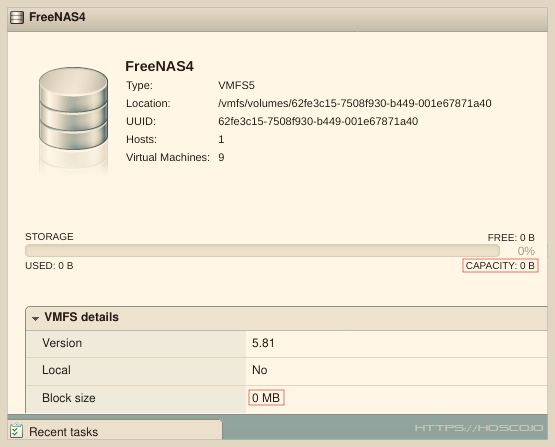Click the Version row label

(x=62, y=343)
